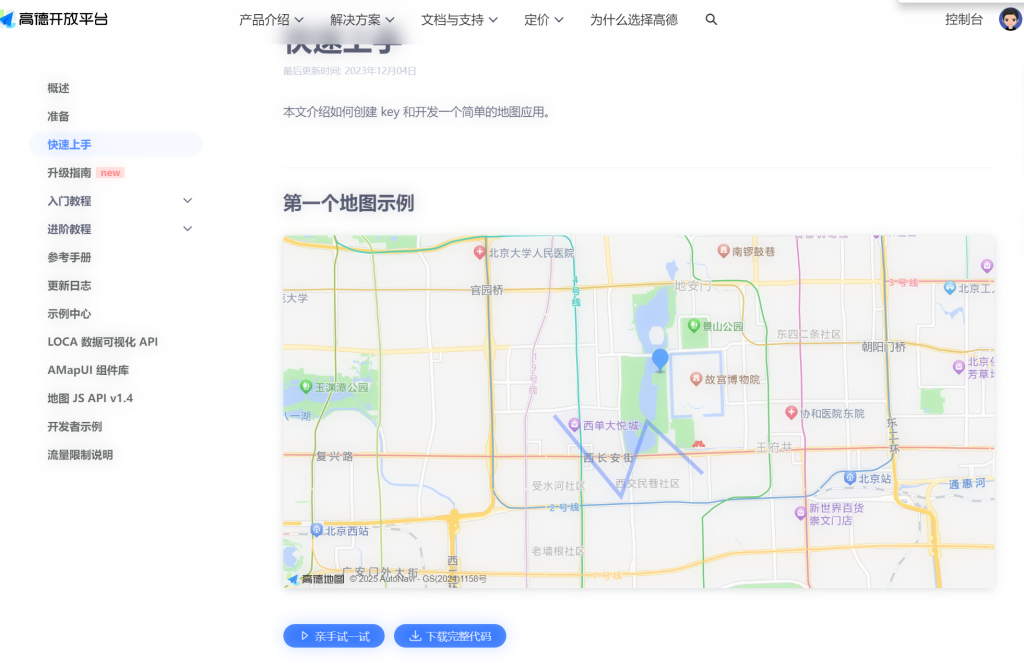Click the 地安门 label on map
The height and width of the screenshot is (669, 1024).
click(x=692, y=286)
